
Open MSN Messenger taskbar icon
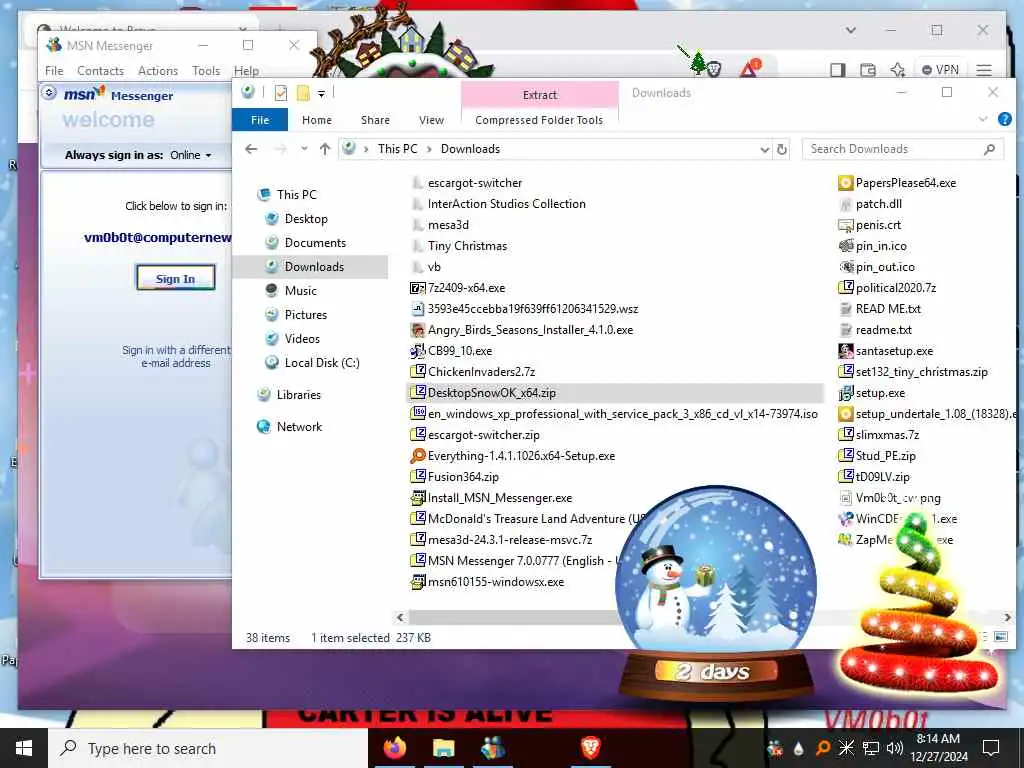click(492, 748)
